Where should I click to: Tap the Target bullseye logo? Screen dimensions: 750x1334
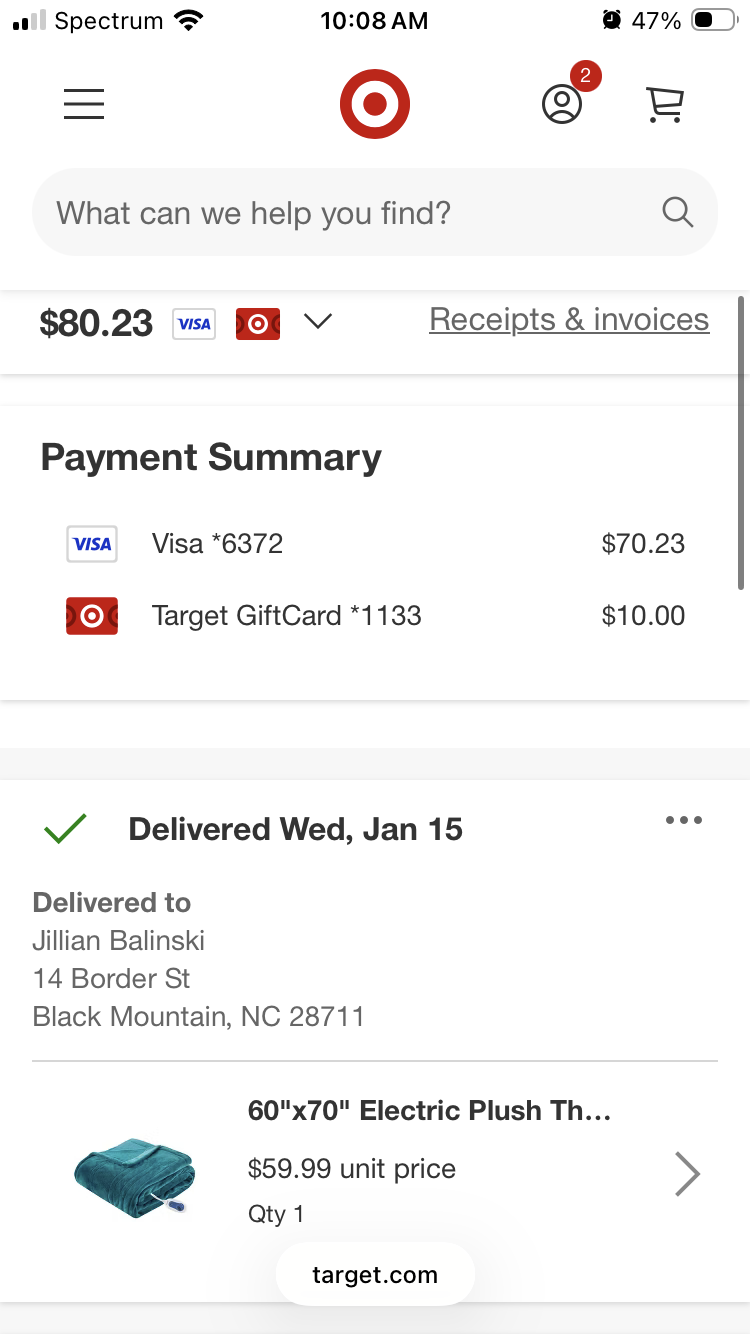(x=375, y=104)
